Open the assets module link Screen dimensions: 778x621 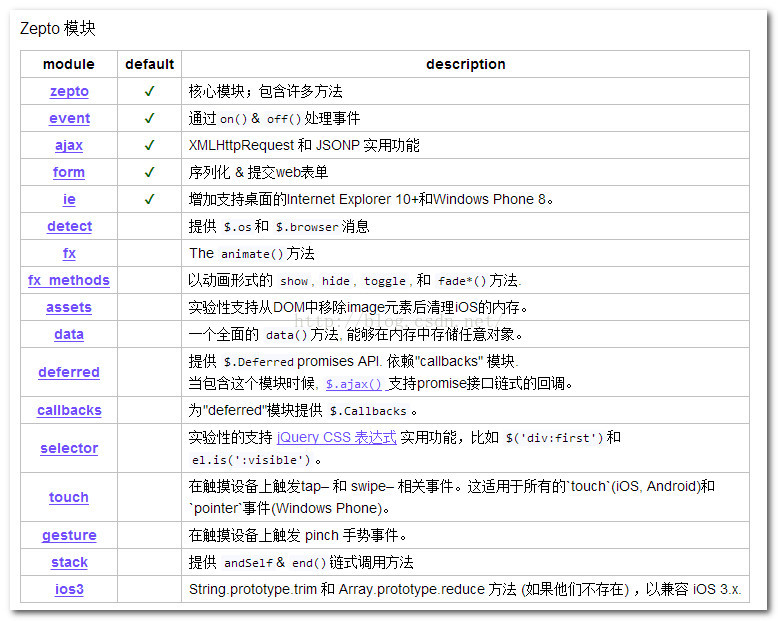pyautogui.click(x=69, y=308)
